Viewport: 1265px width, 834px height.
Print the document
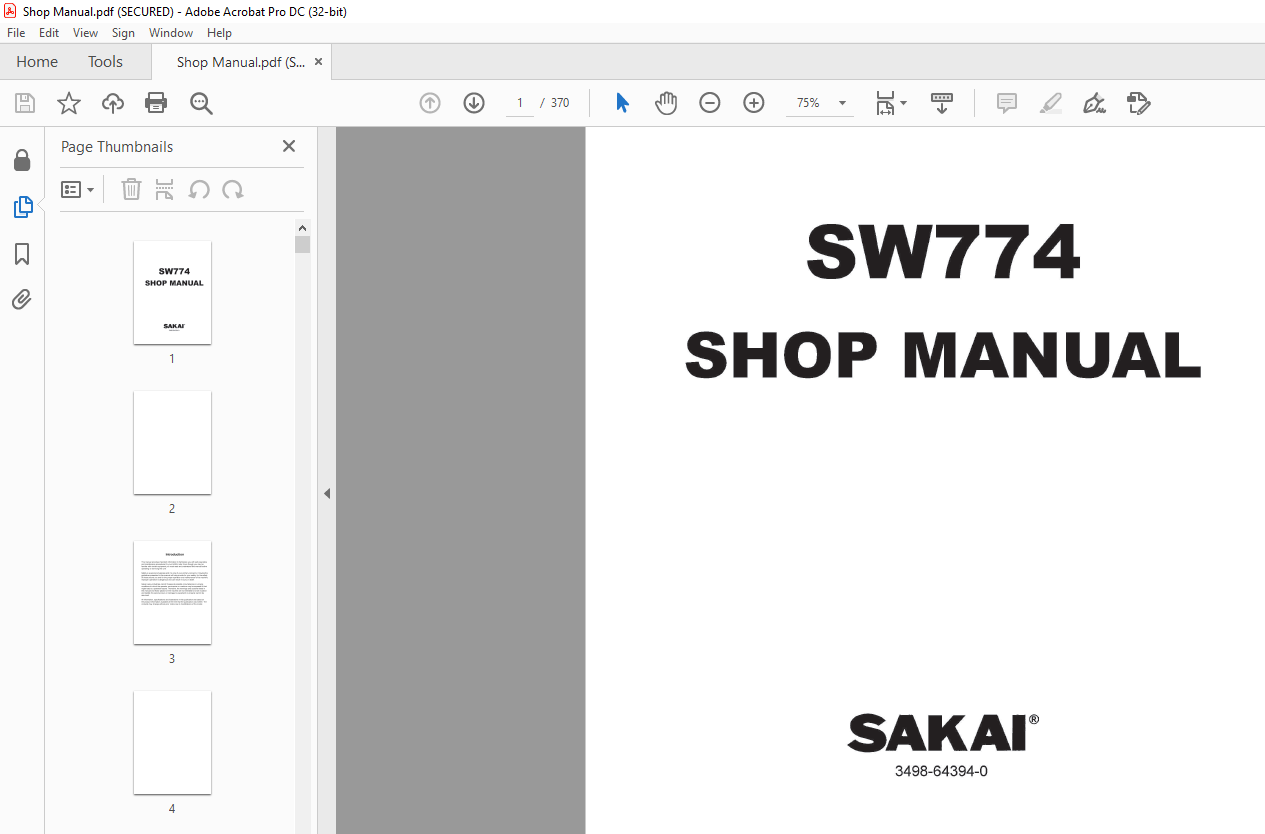pos(156,103)
